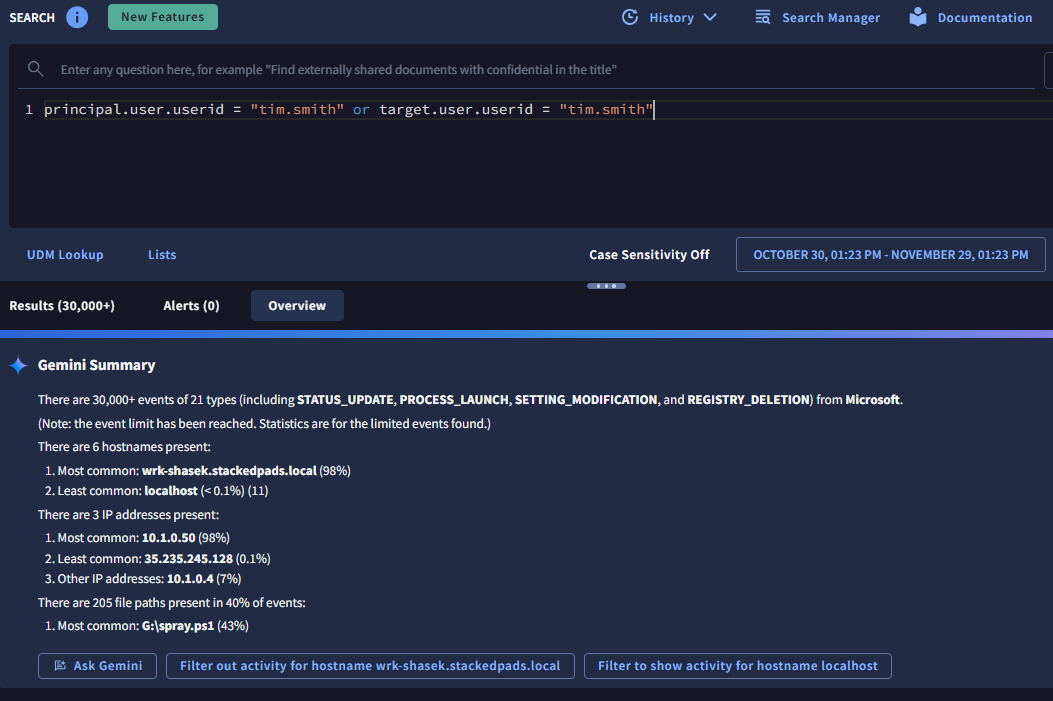
Task: Open the Alerts (0) tab
Action: coord(191,306)
